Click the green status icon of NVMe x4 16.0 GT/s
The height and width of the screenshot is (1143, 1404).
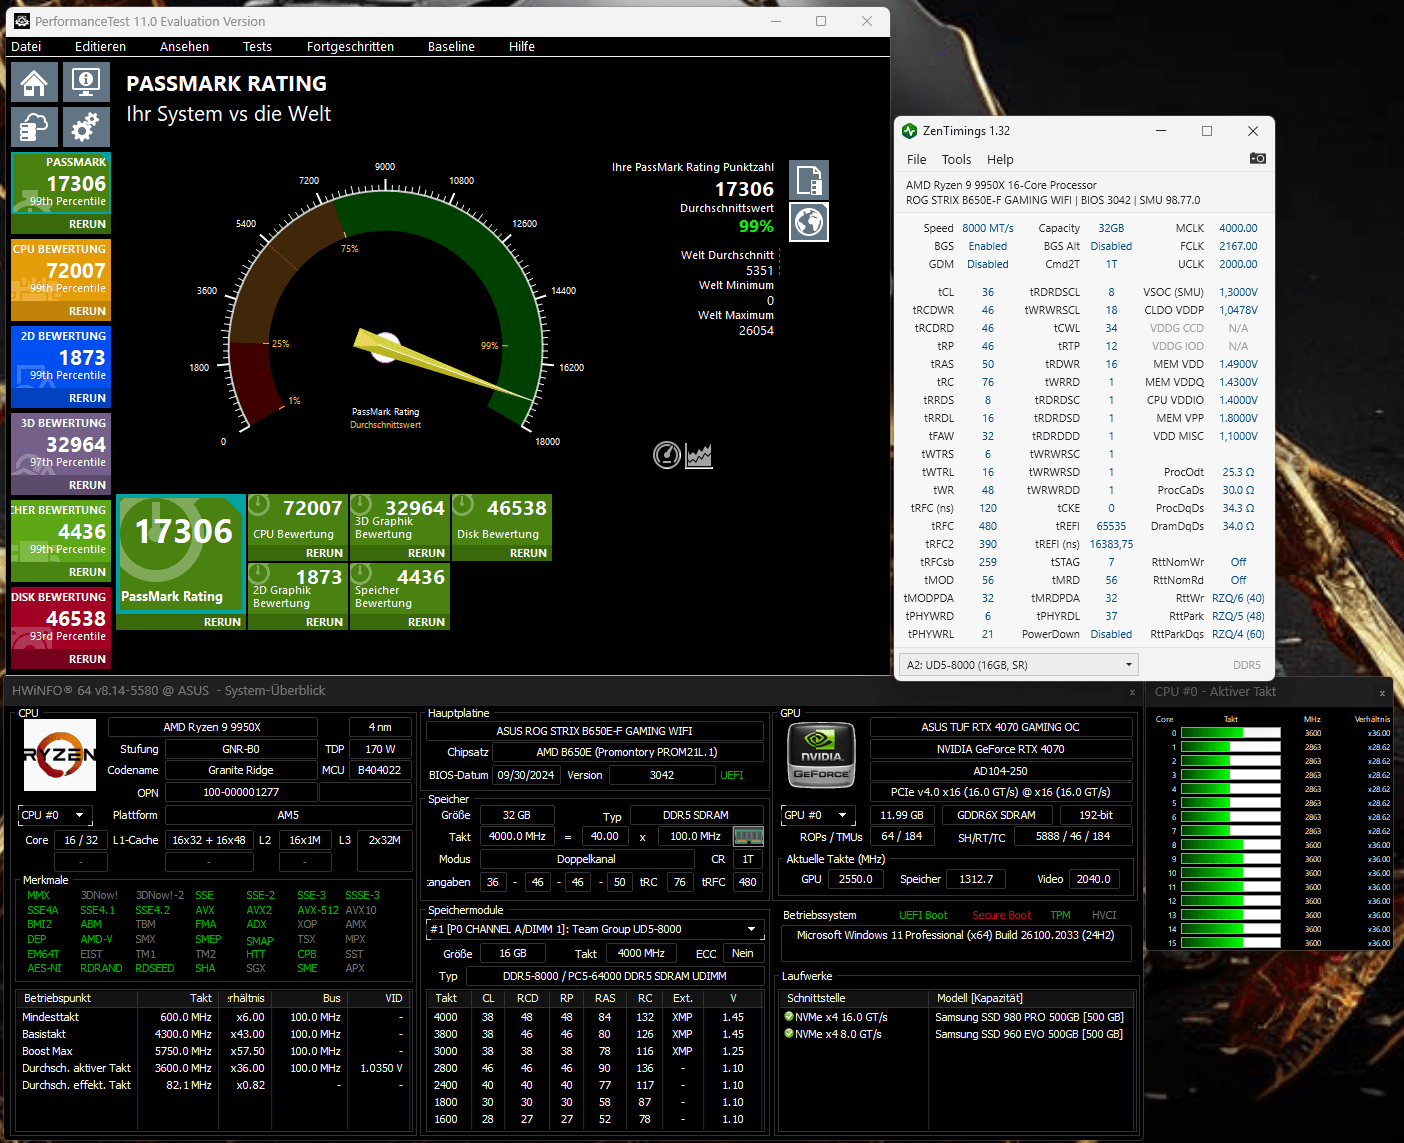[x=789, y=1016]
